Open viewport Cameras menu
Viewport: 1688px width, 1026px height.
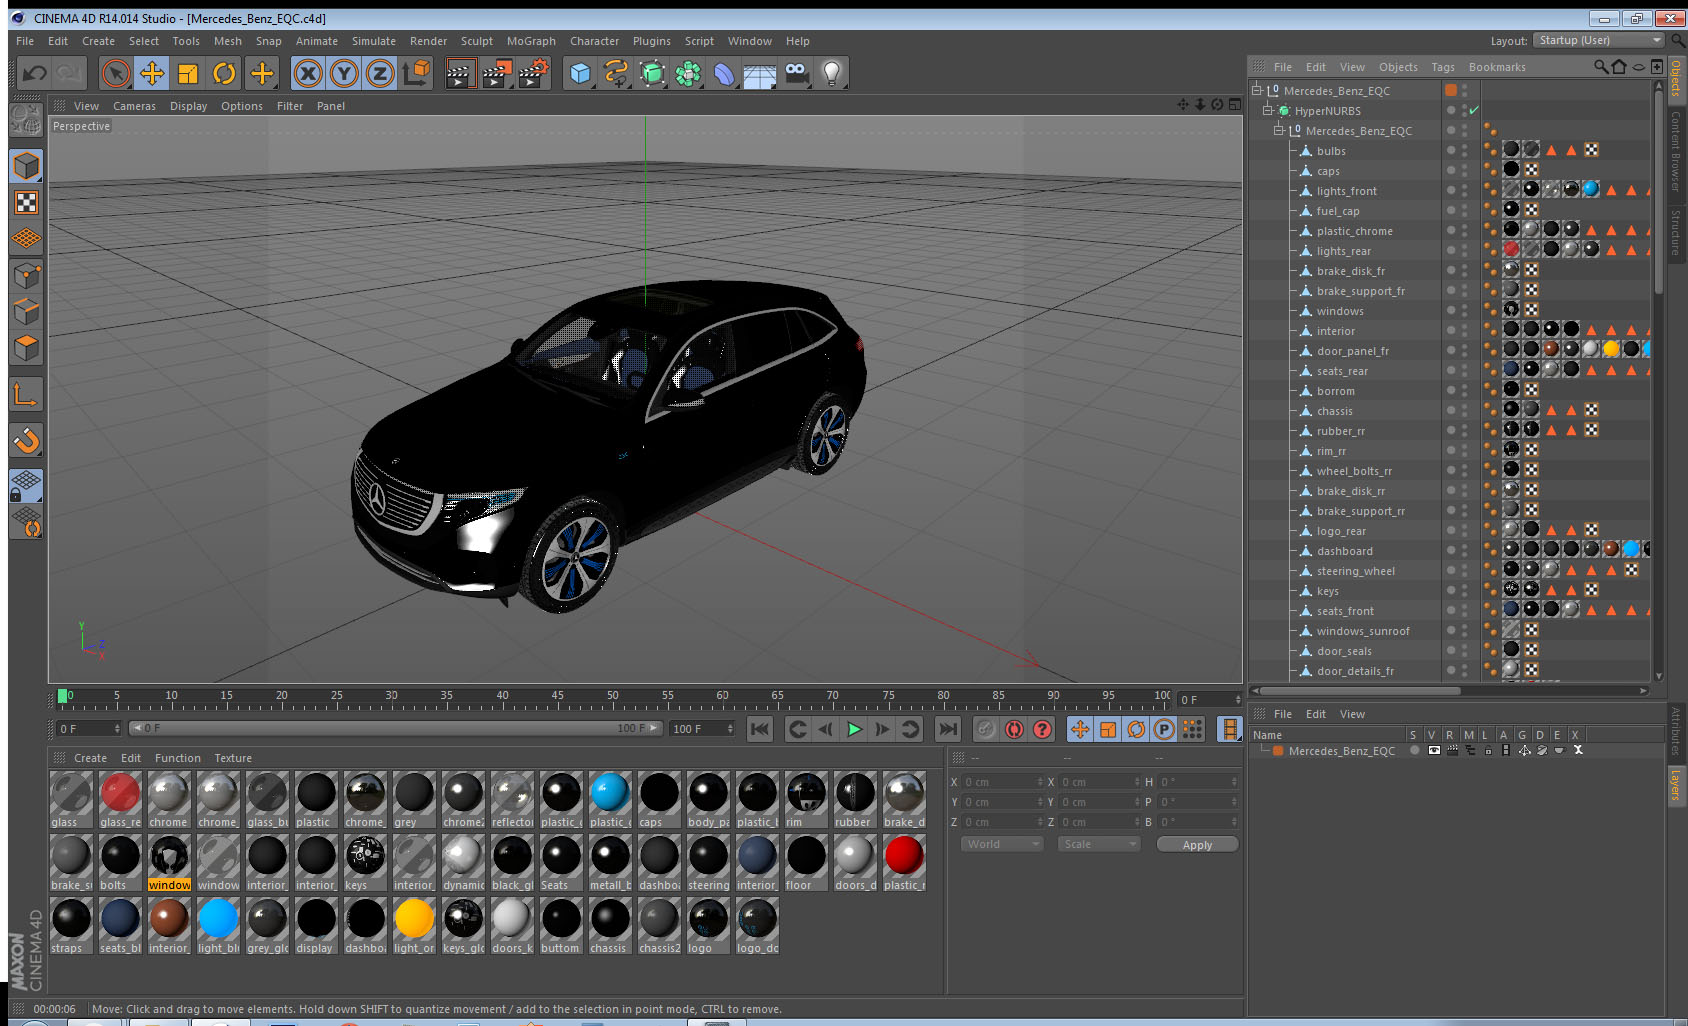(134, 106)
